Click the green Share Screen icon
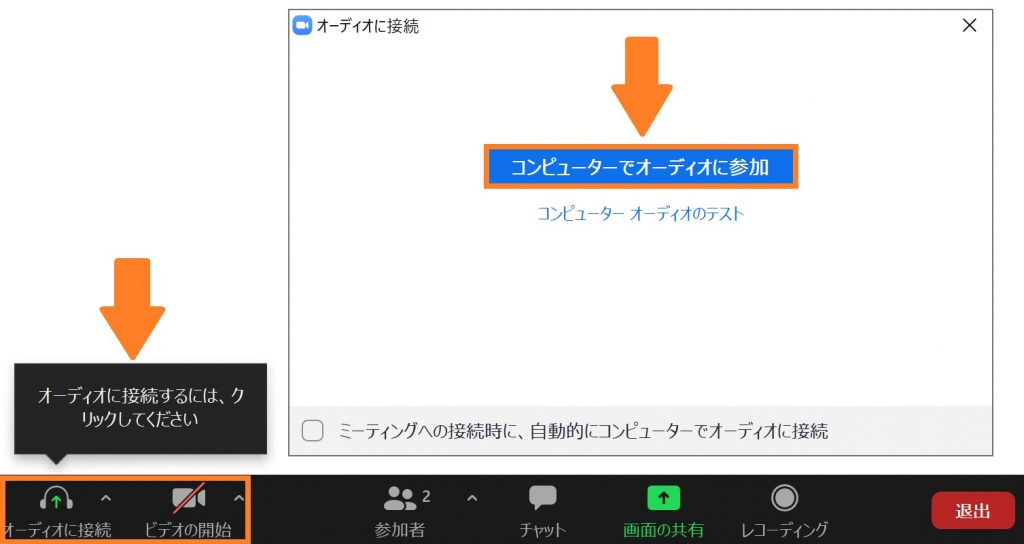The image size is (1024, 544). (x=664, y=498)
